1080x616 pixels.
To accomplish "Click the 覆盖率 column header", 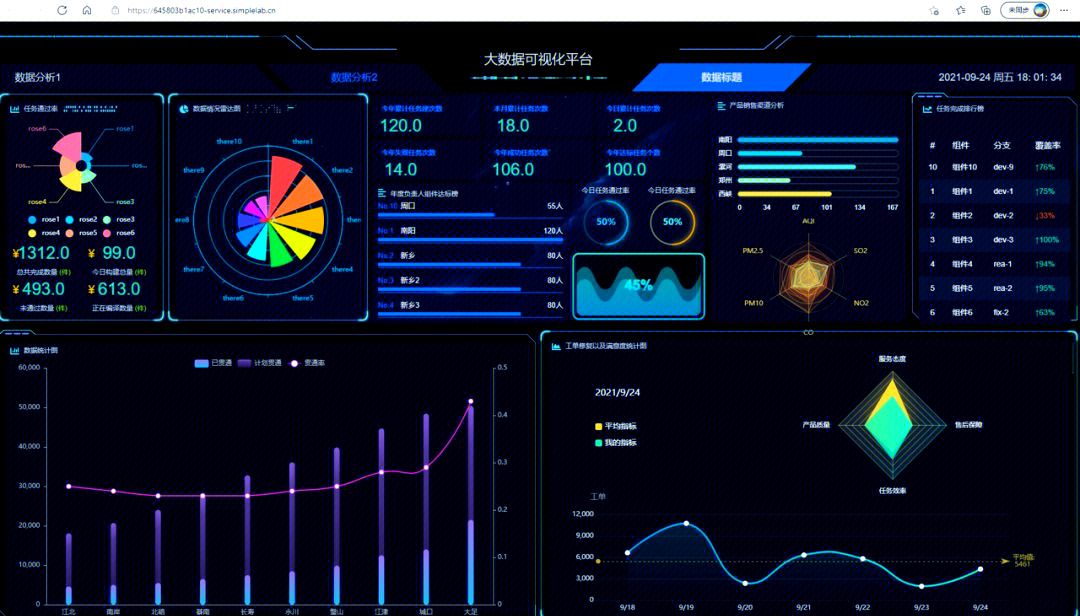I will (1048, 145).
